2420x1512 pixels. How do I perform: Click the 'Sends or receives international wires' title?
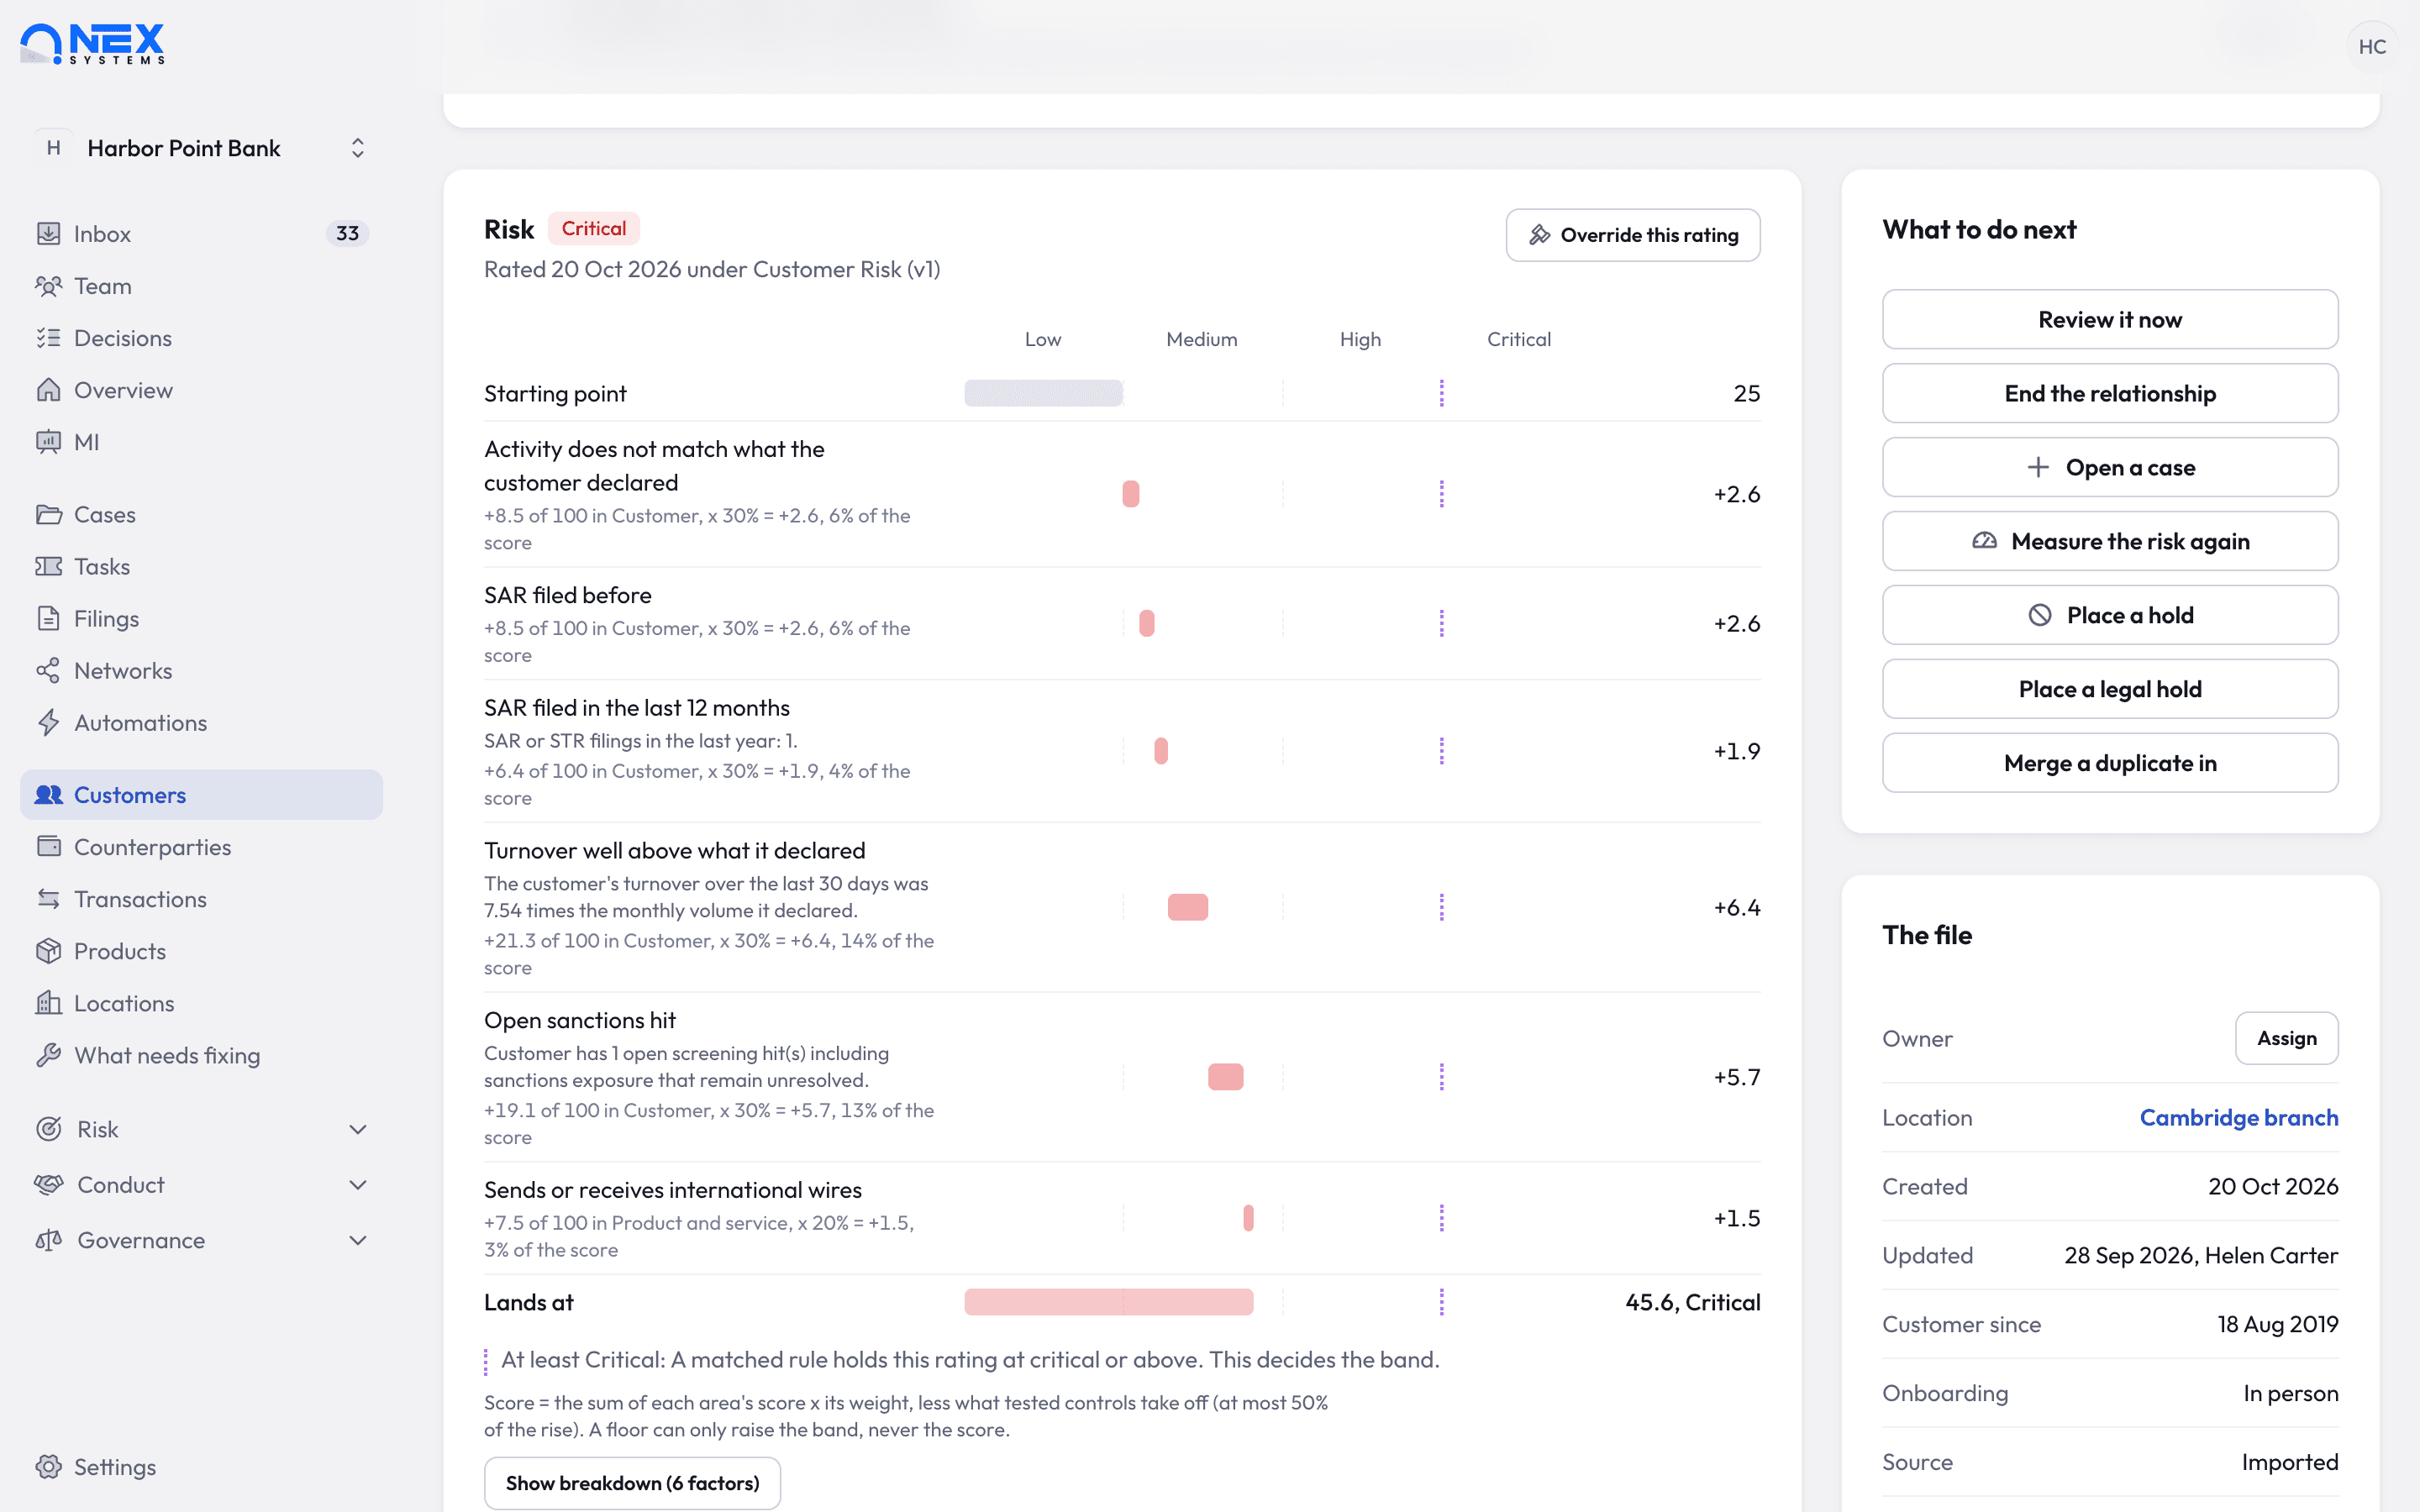pos(672,1190)
